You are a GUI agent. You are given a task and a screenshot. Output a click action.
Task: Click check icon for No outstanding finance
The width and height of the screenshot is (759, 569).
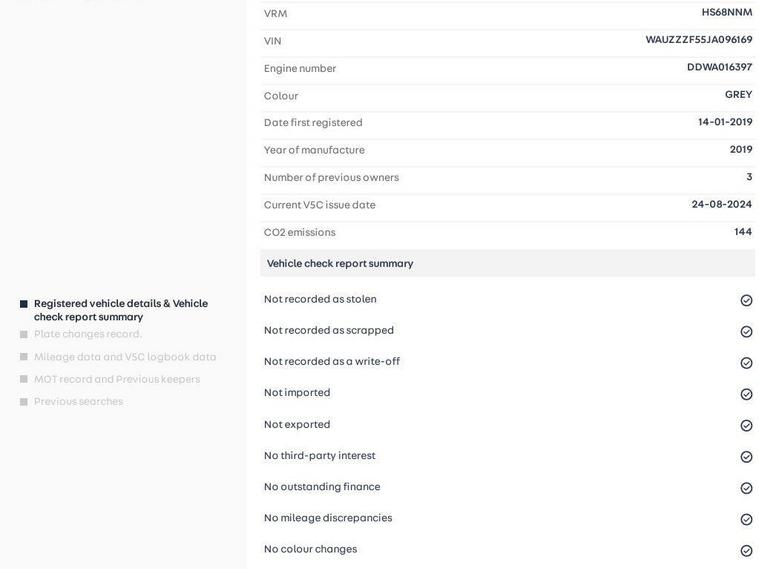[746, 488]
